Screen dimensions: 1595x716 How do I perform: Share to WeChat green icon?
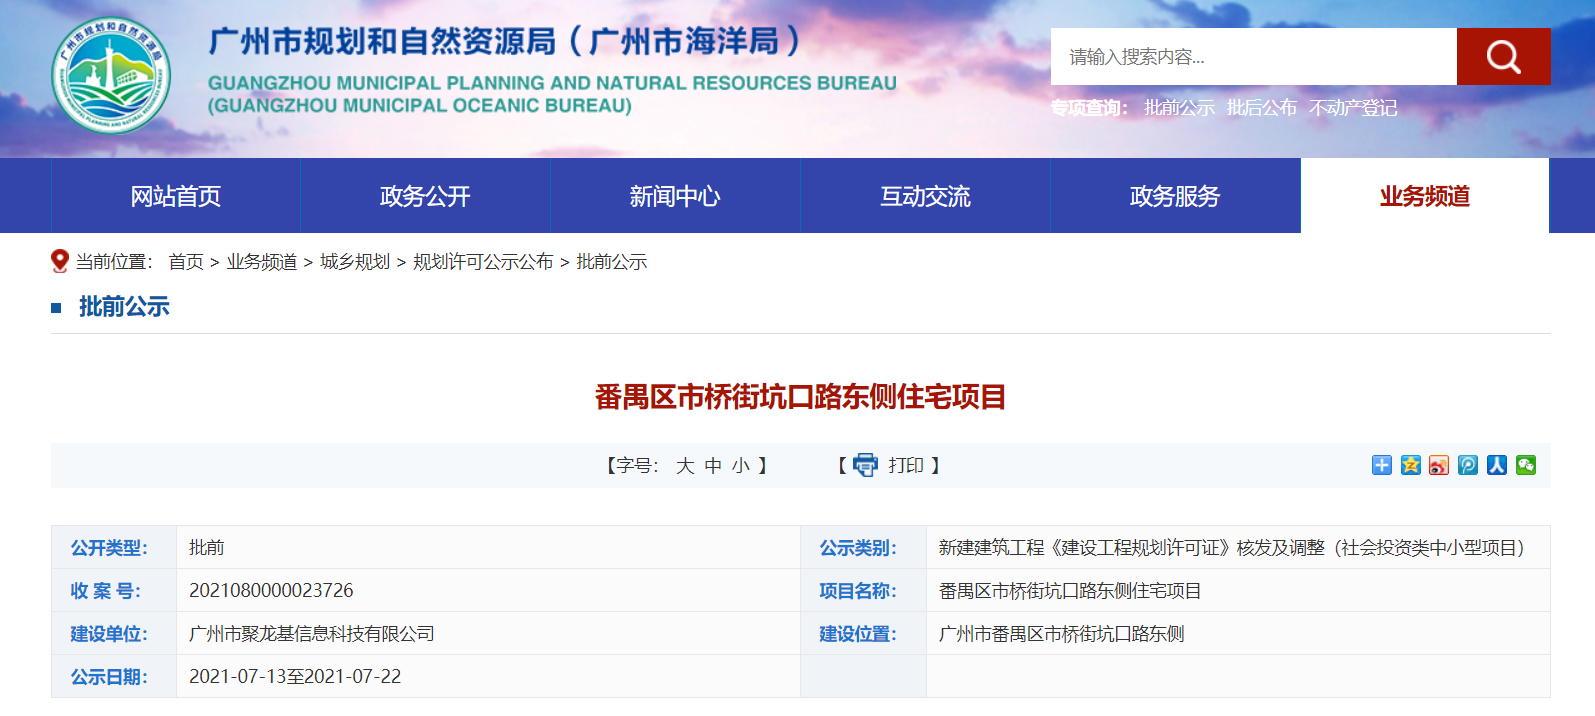(x=1526, y=465)
